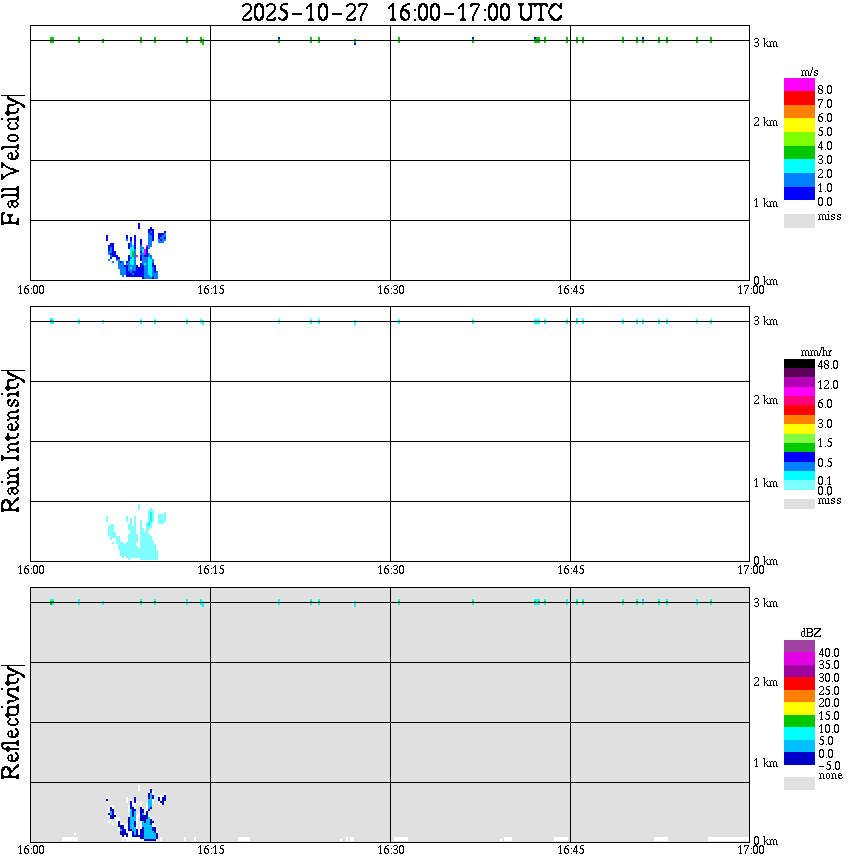Viewport: 850px width, 868px height.
Task: Click the '40.0' value in the dBZ legend
Action: tap(829, 653)
